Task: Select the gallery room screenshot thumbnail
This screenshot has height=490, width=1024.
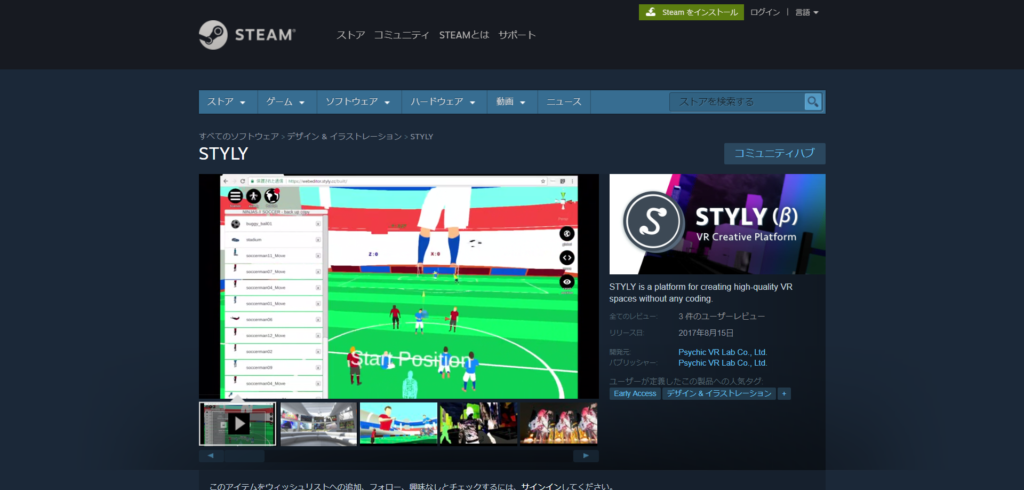Action: coord(319,424)
